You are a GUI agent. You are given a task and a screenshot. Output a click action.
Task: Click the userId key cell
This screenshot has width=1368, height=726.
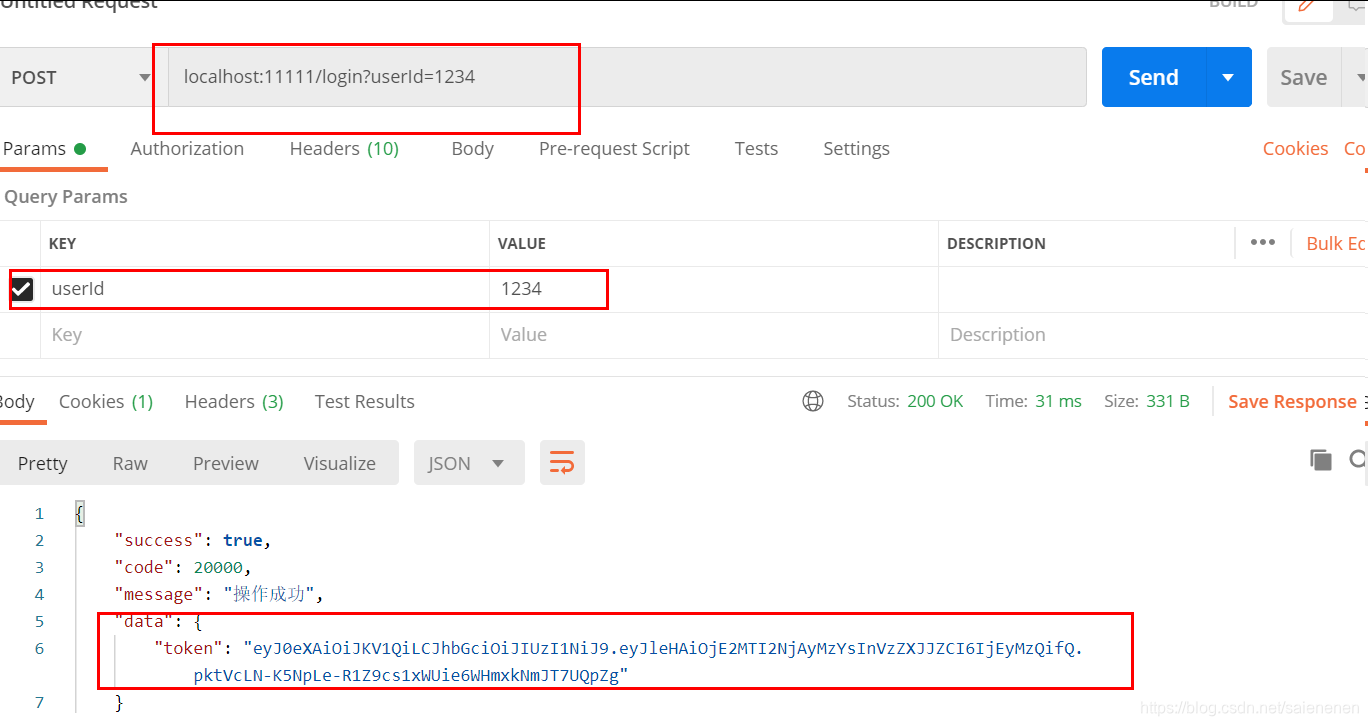pyautogui.click(x=264, y=289)
